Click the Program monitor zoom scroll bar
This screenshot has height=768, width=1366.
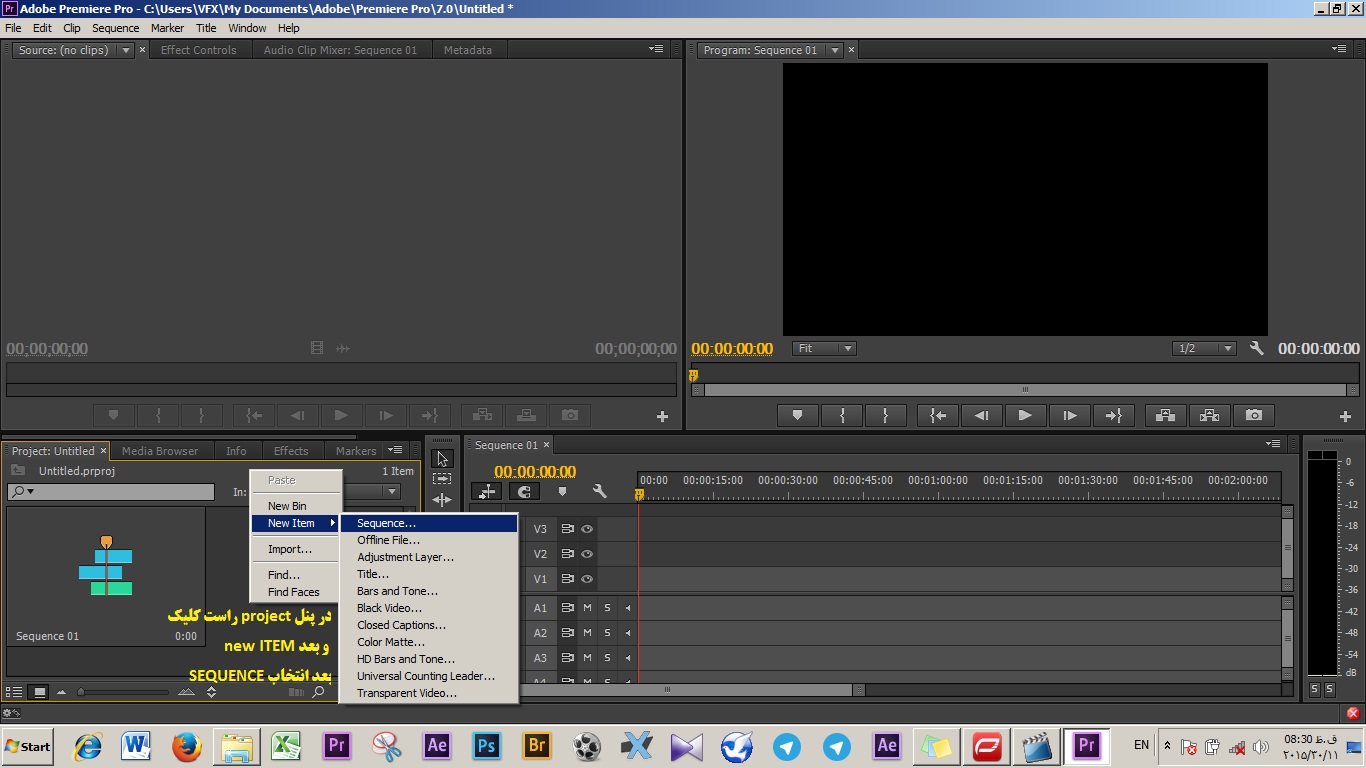tap(1025, 390)
